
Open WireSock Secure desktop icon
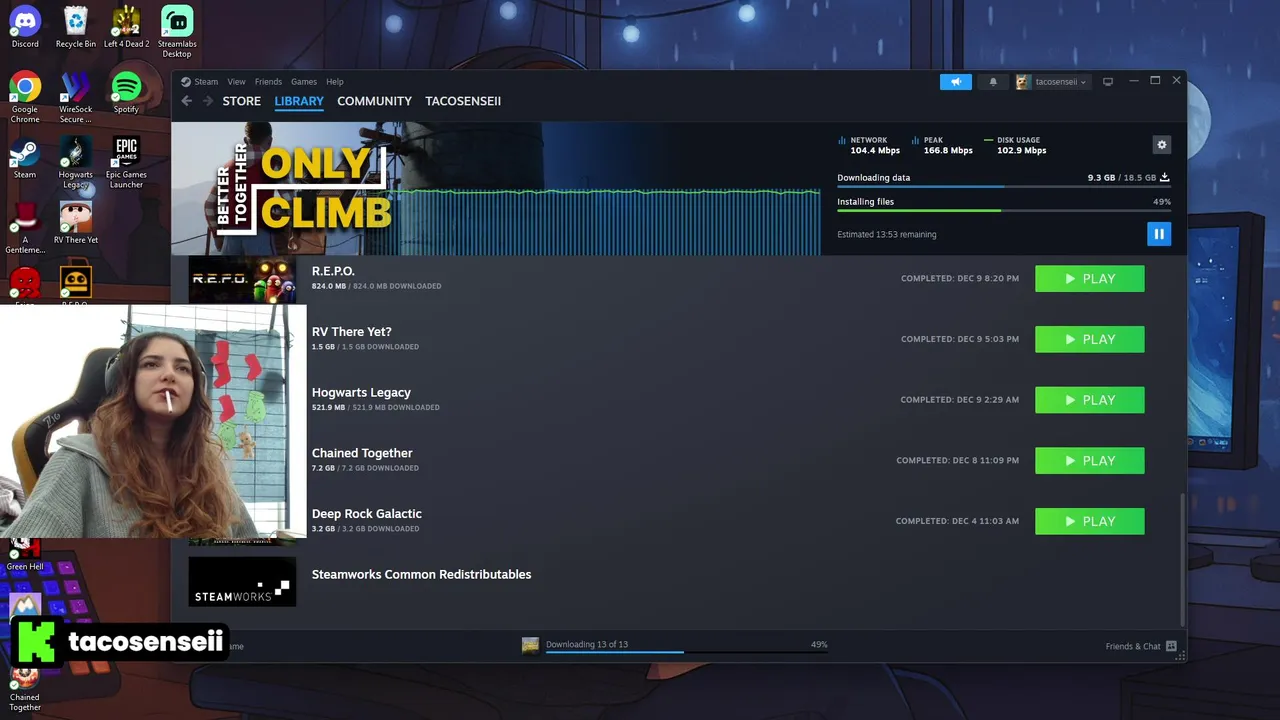(75, 97)
